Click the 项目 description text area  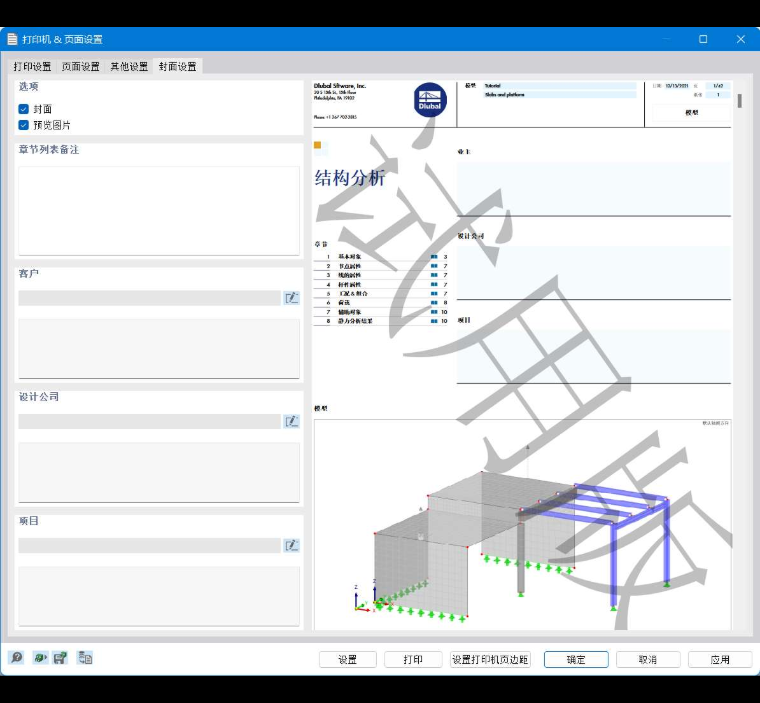(159, 596)
